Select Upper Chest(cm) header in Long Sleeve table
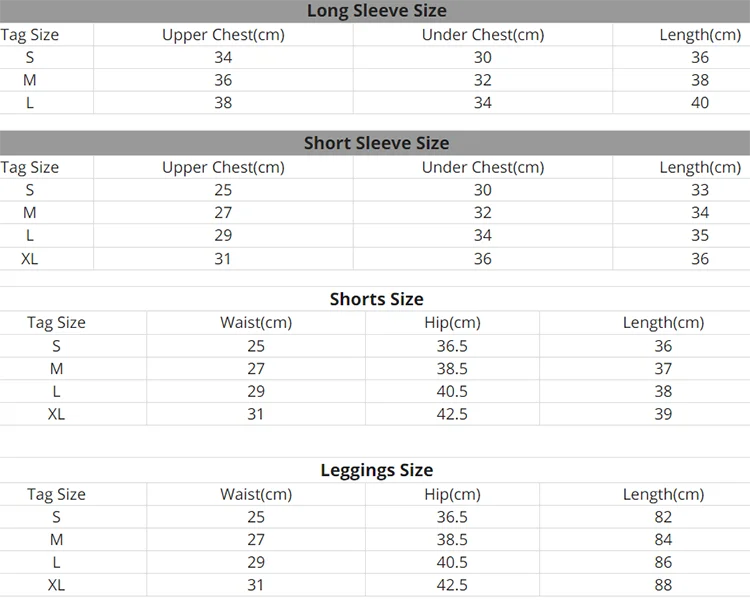The height and width of the screenshot is (600, 750). click(223, 35)
